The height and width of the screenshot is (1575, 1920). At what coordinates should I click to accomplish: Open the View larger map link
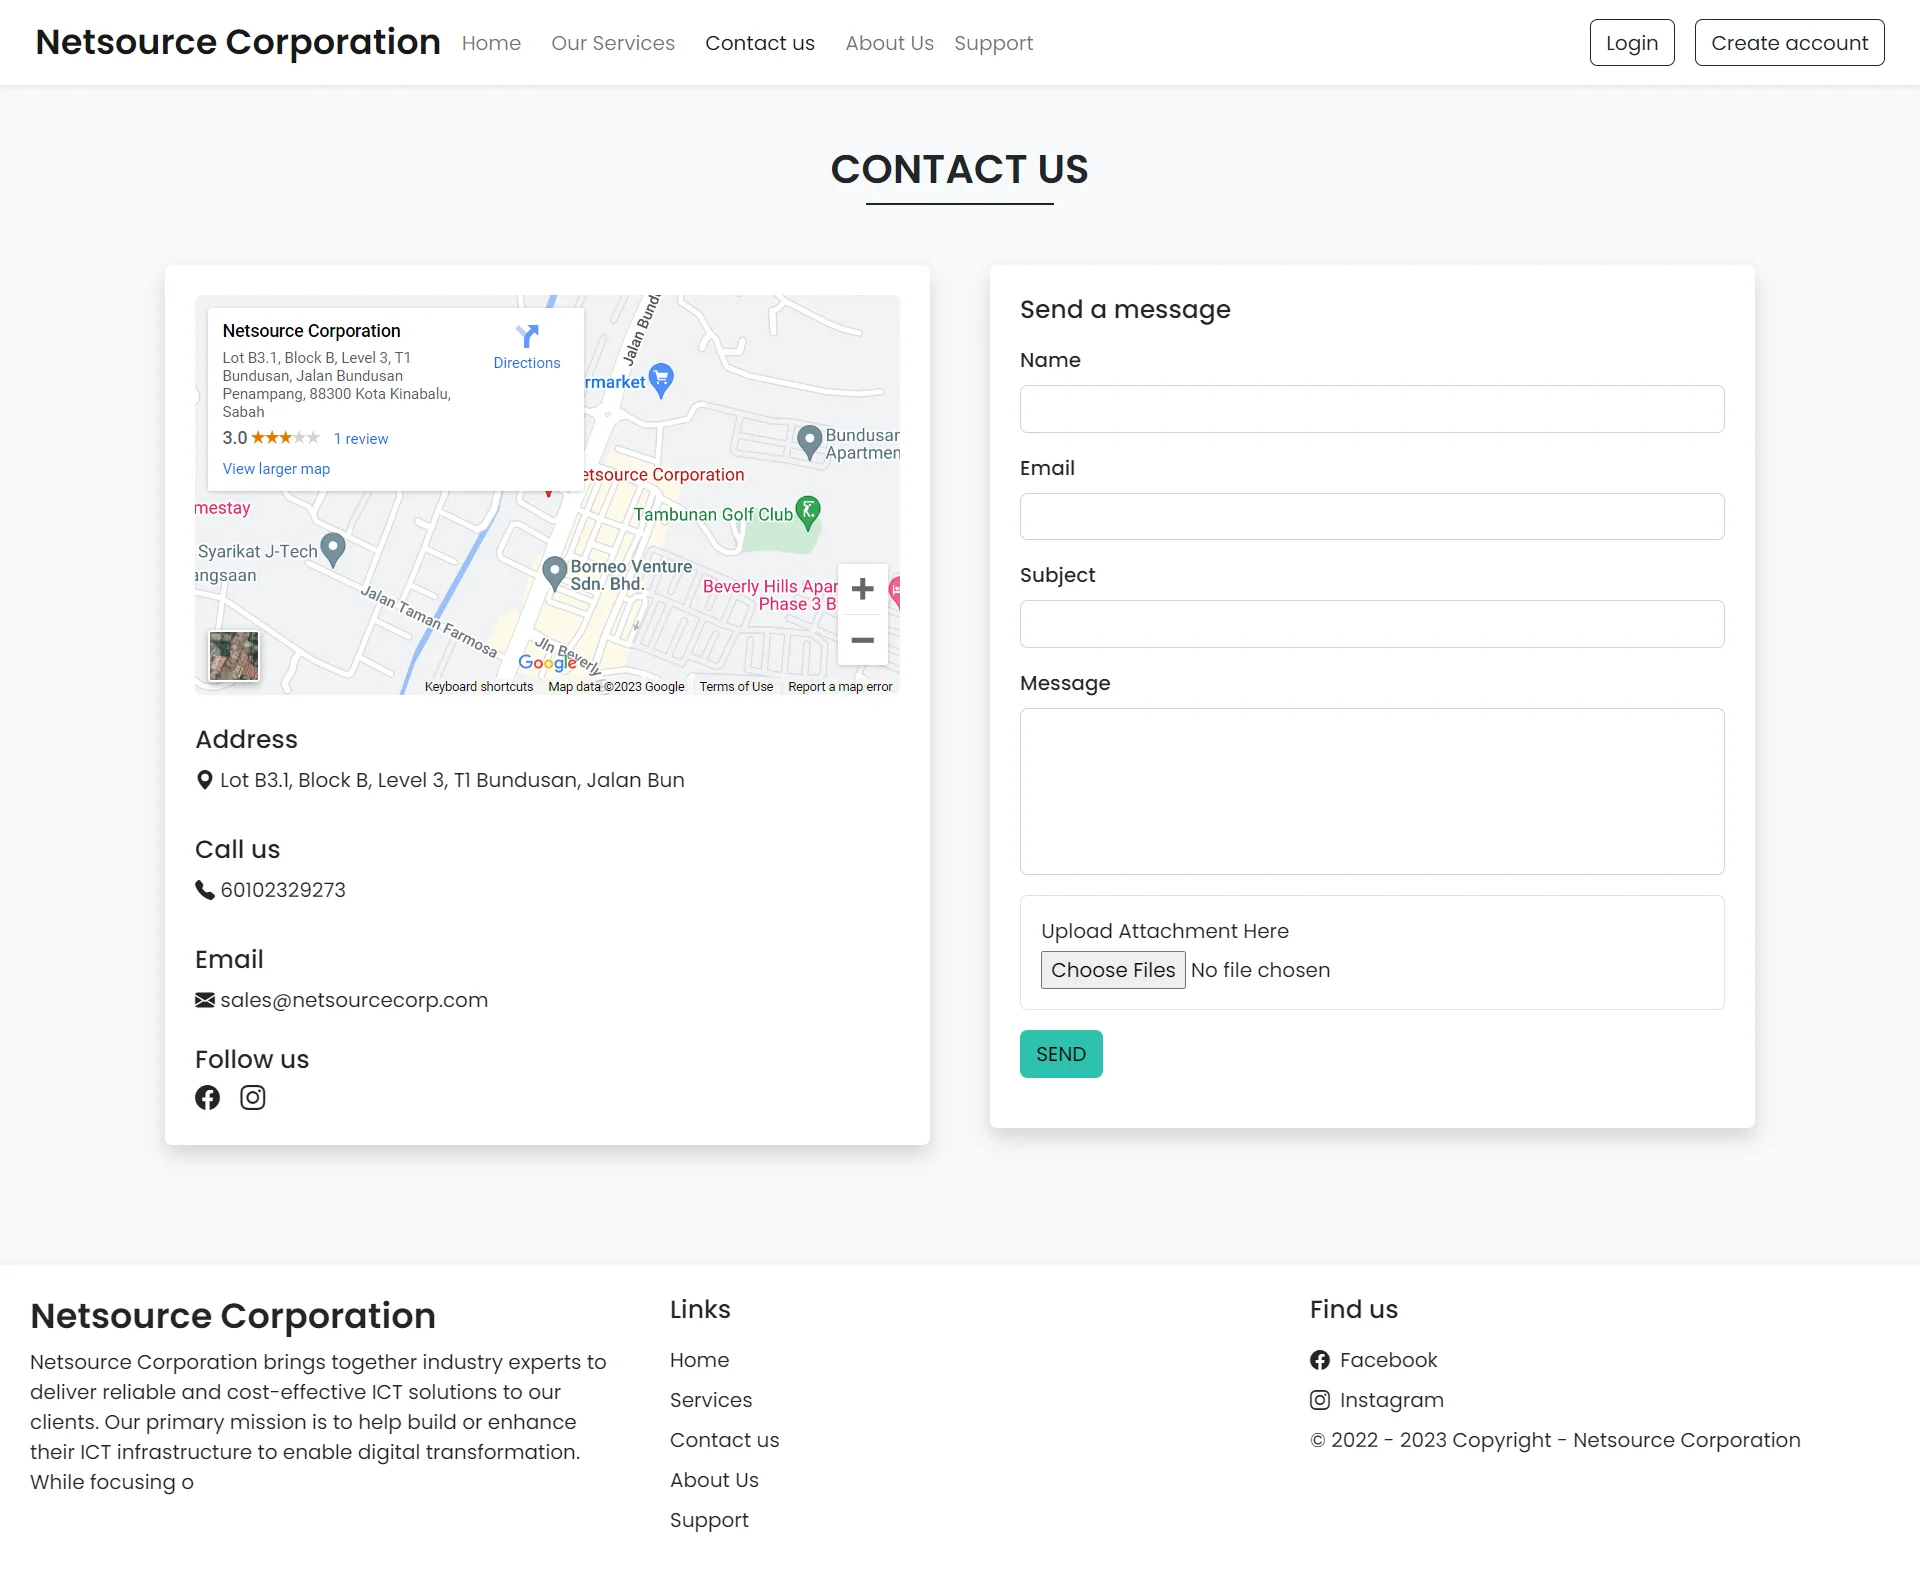point(276,469)
